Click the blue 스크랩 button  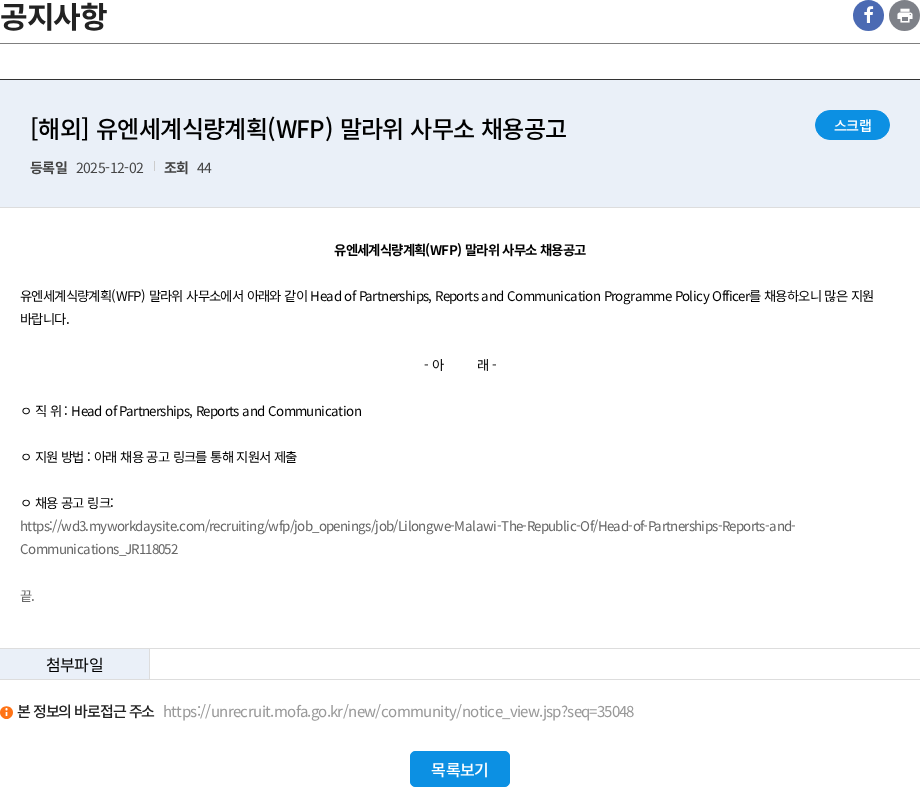[x=852, y=125]
